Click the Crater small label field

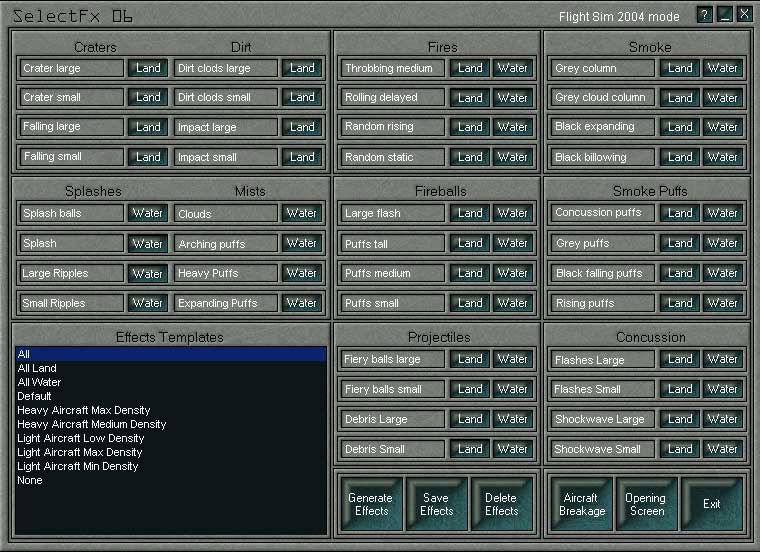71,97
